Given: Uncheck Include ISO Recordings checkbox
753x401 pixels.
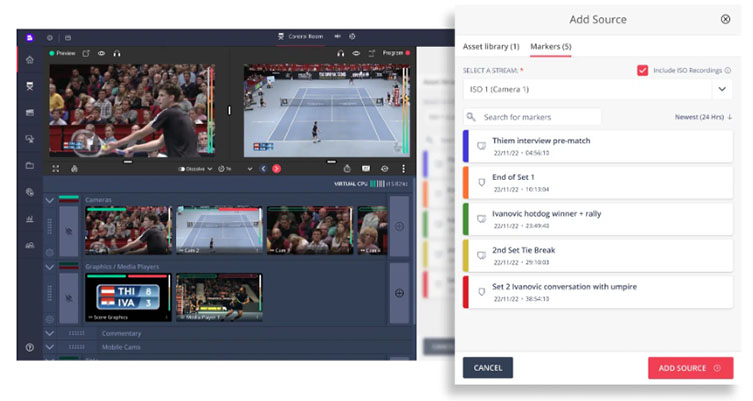Looking at the screenshot, I should click(642, 71).
